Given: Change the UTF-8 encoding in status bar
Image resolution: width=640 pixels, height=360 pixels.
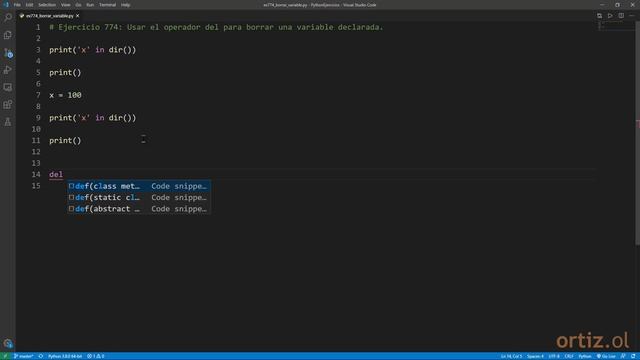Looking at the screenshot, I should pos(554,356).
